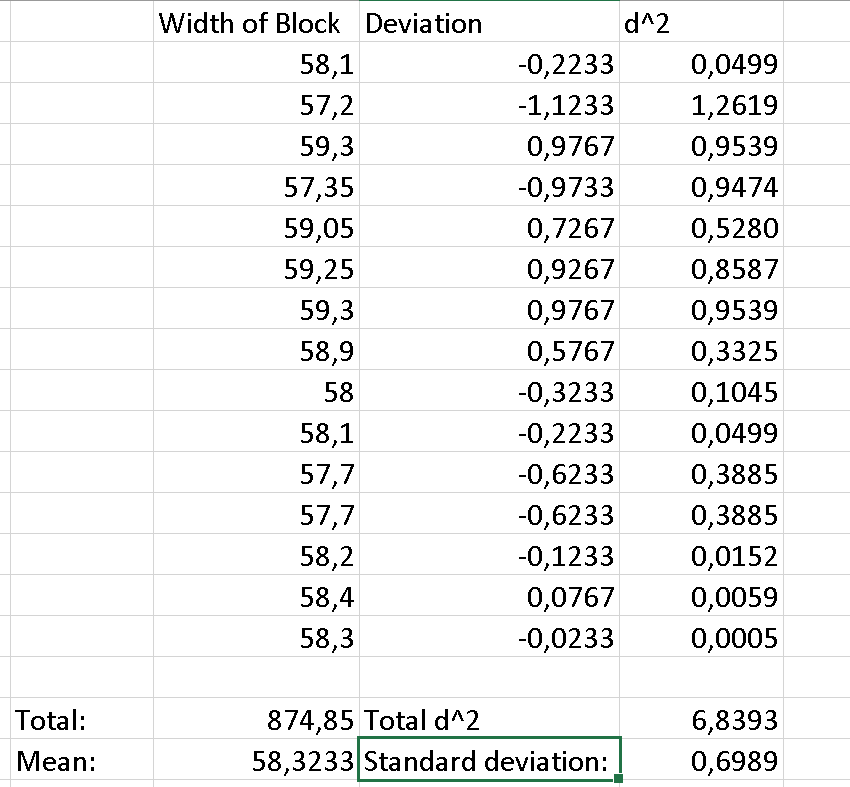Click the d^2 column header cell

coord(701,22)
